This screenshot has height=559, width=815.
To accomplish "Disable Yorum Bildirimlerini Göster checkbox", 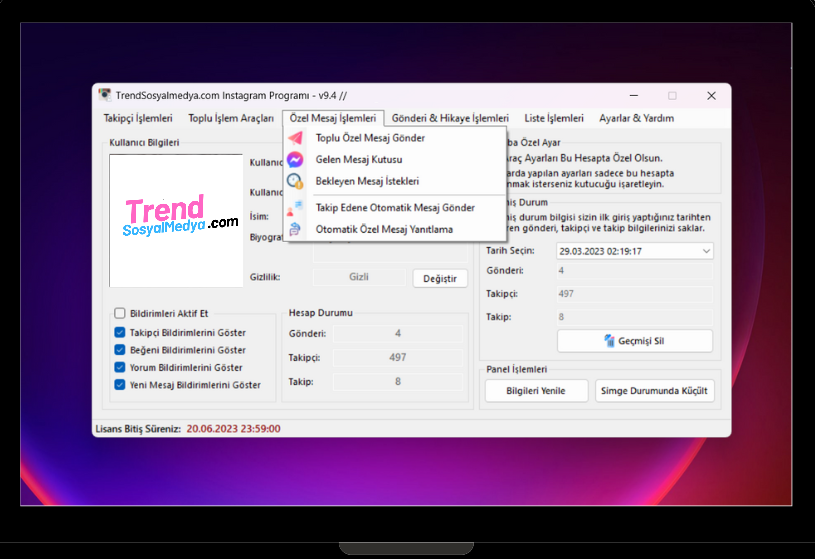I will 120,367.
